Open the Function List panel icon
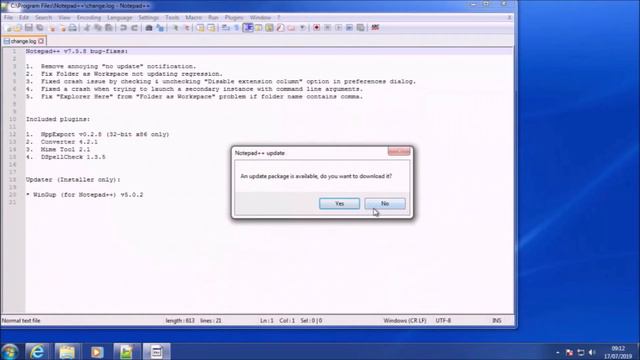 tap(280, 28)
